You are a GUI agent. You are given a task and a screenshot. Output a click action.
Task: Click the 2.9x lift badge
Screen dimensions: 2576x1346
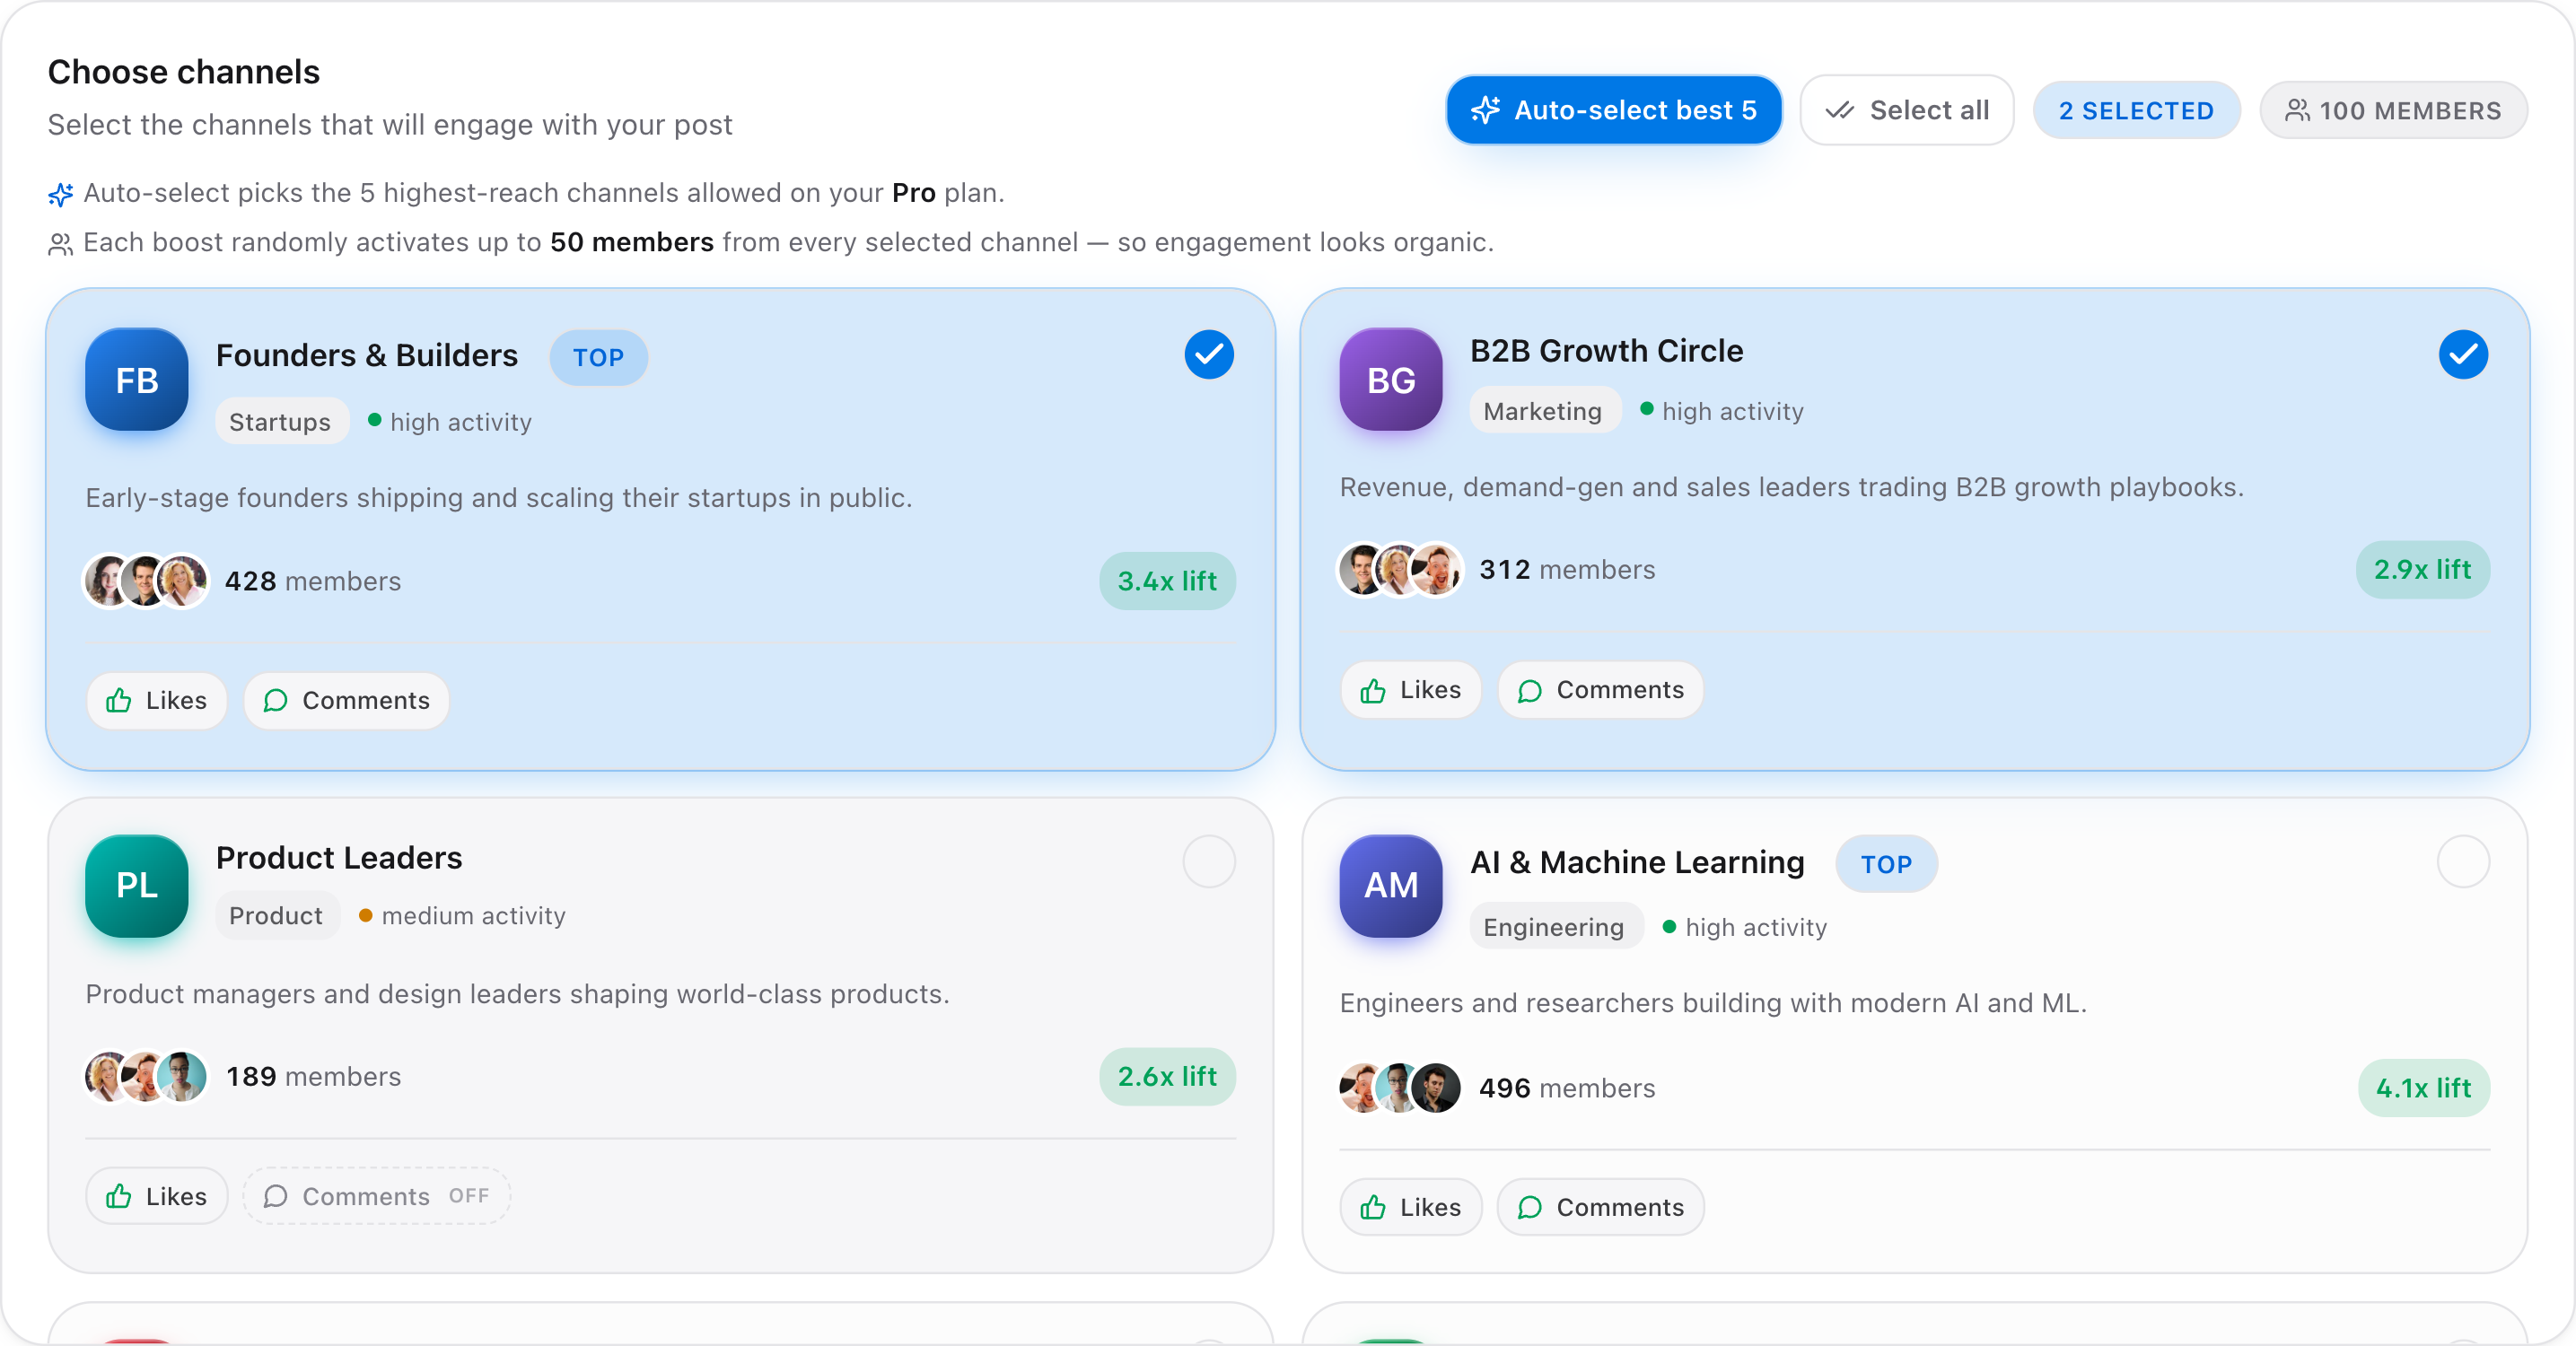pyautogui.click(x=2422, y=570)
